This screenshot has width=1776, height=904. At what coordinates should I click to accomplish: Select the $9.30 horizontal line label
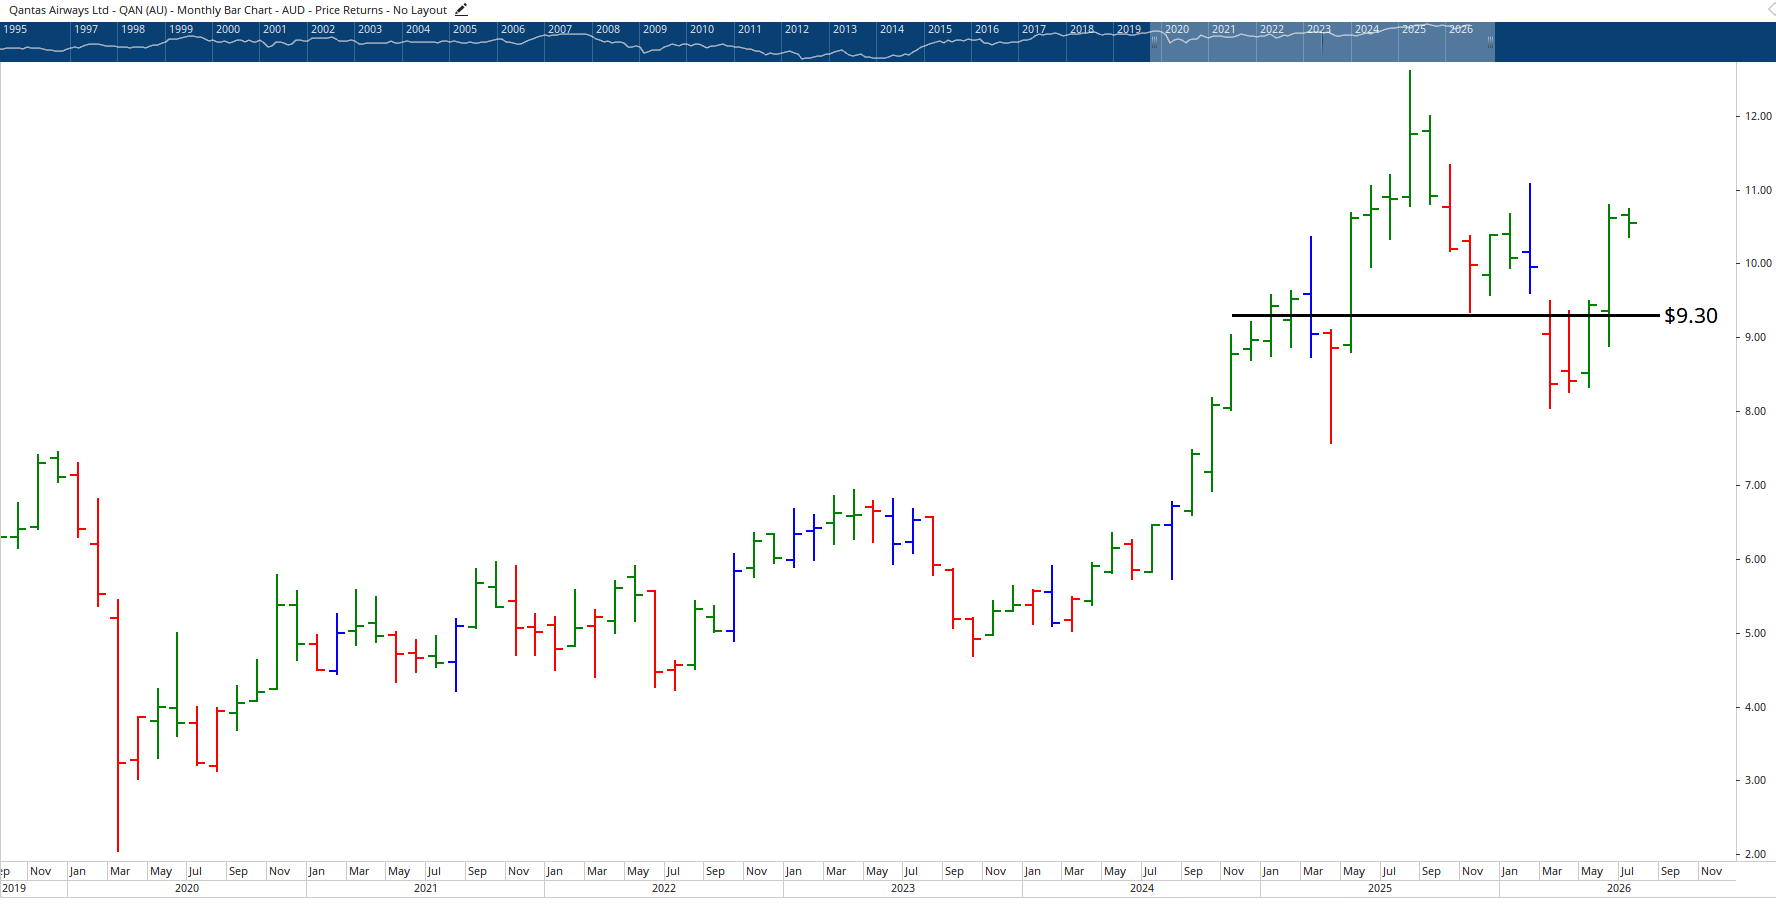point(1690,316)
